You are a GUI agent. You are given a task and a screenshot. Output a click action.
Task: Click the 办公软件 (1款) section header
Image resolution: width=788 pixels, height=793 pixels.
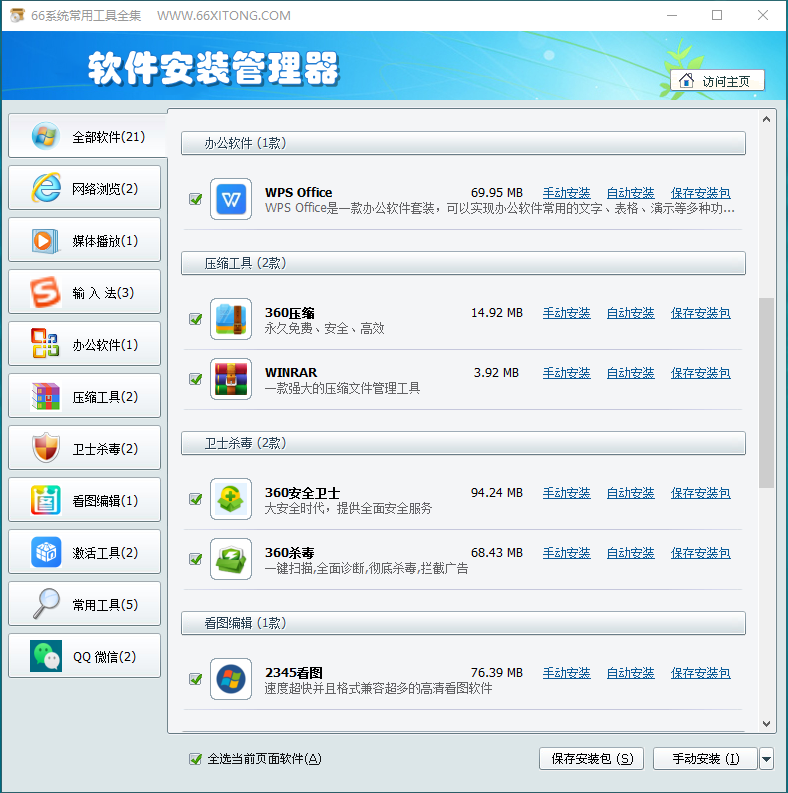point(463,143)
